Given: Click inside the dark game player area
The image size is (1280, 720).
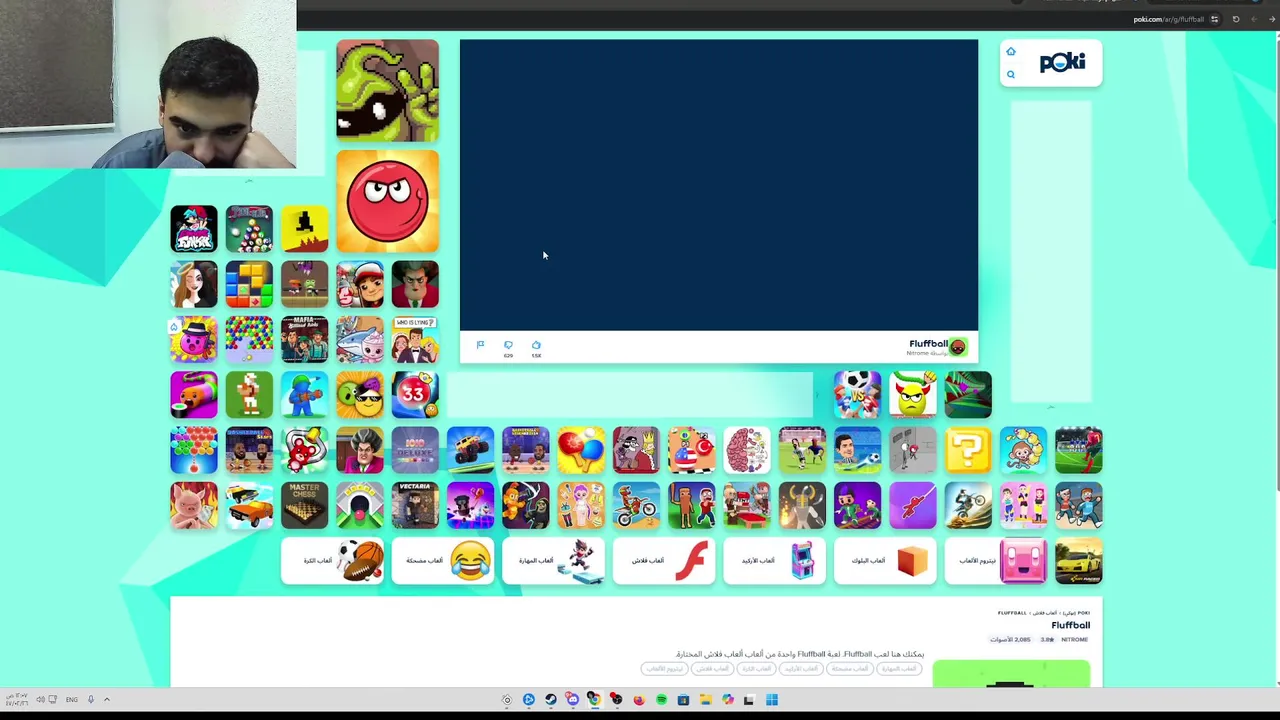Looking at the screenshot, I should click(x=719, y=185).
